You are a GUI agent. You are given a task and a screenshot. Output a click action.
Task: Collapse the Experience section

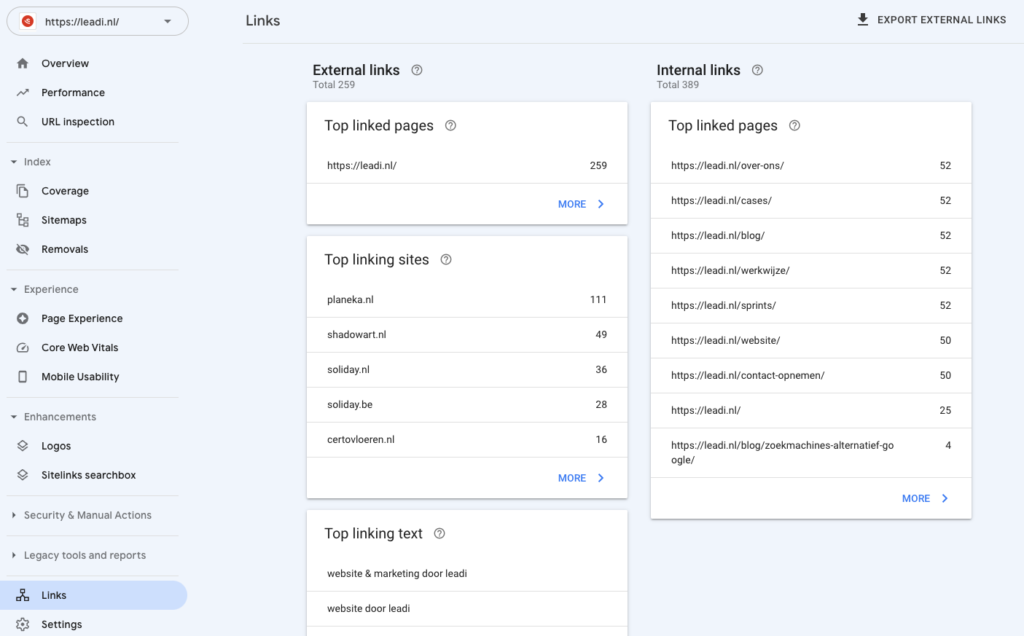(14, 289)
